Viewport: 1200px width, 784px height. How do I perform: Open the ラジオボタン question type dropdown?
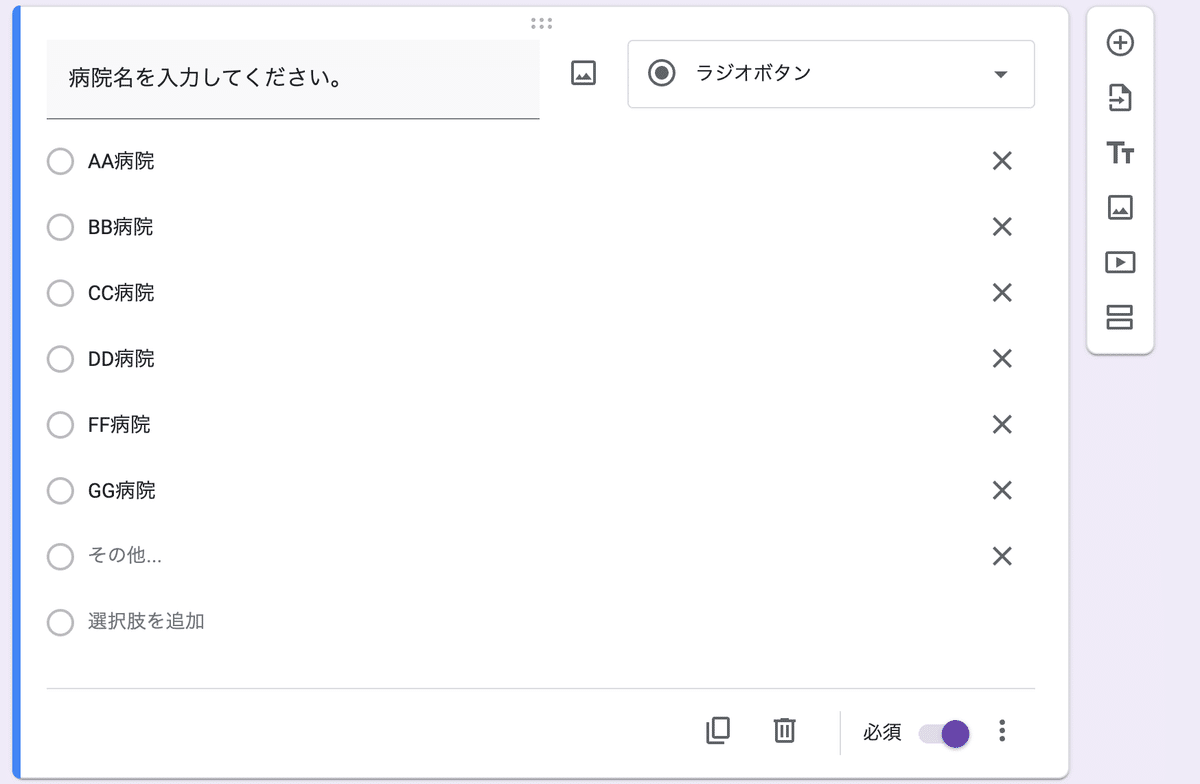click(830, 74)
